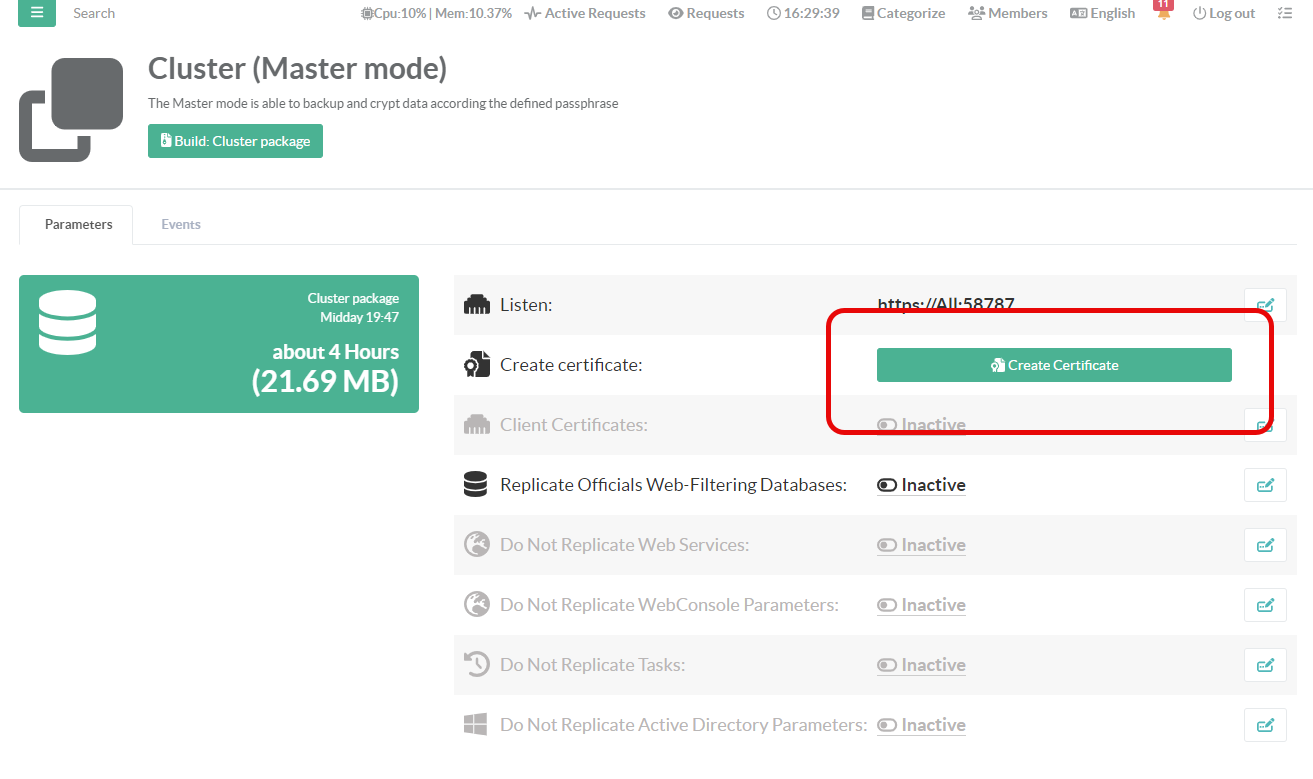Open the English language selector
Image resolution: width=1313 pixels, height=779 pixels.
pos(1102,13)
